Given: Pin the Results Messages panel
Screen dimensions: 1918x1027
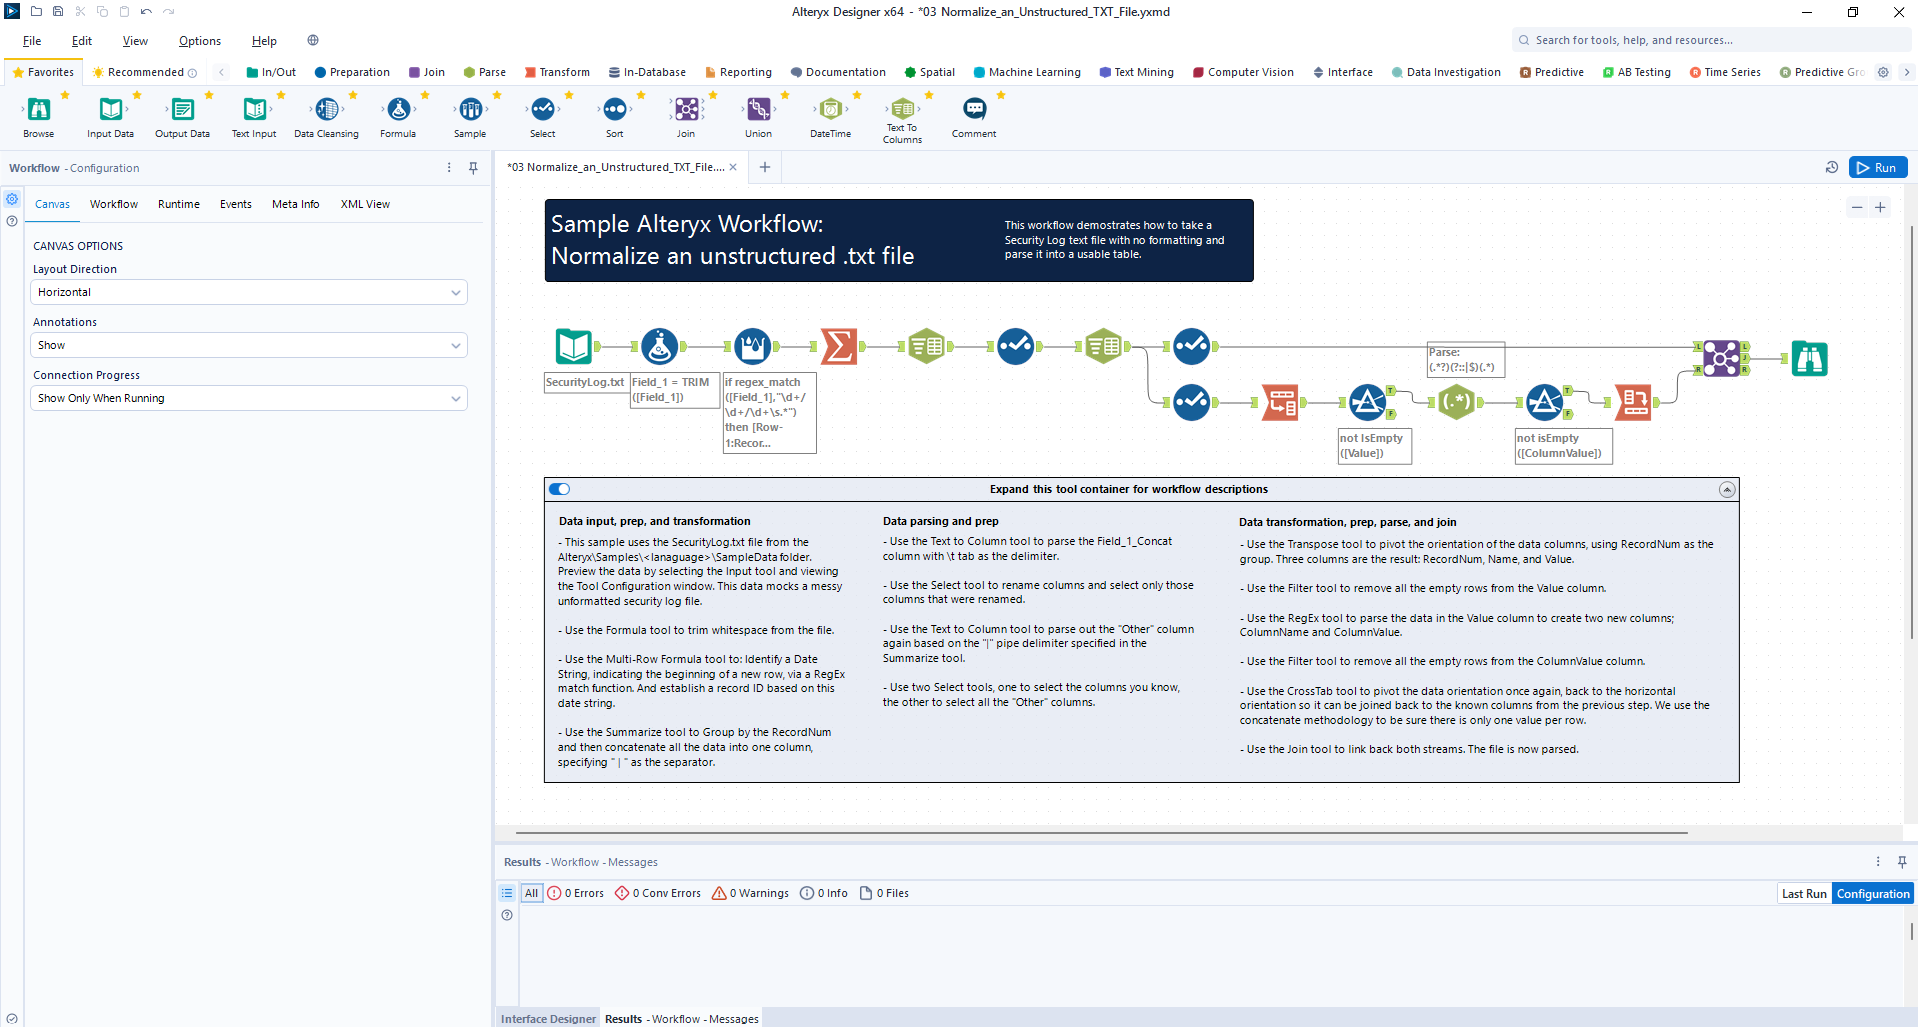Looking at the screenshot, I should point(1900,861).
